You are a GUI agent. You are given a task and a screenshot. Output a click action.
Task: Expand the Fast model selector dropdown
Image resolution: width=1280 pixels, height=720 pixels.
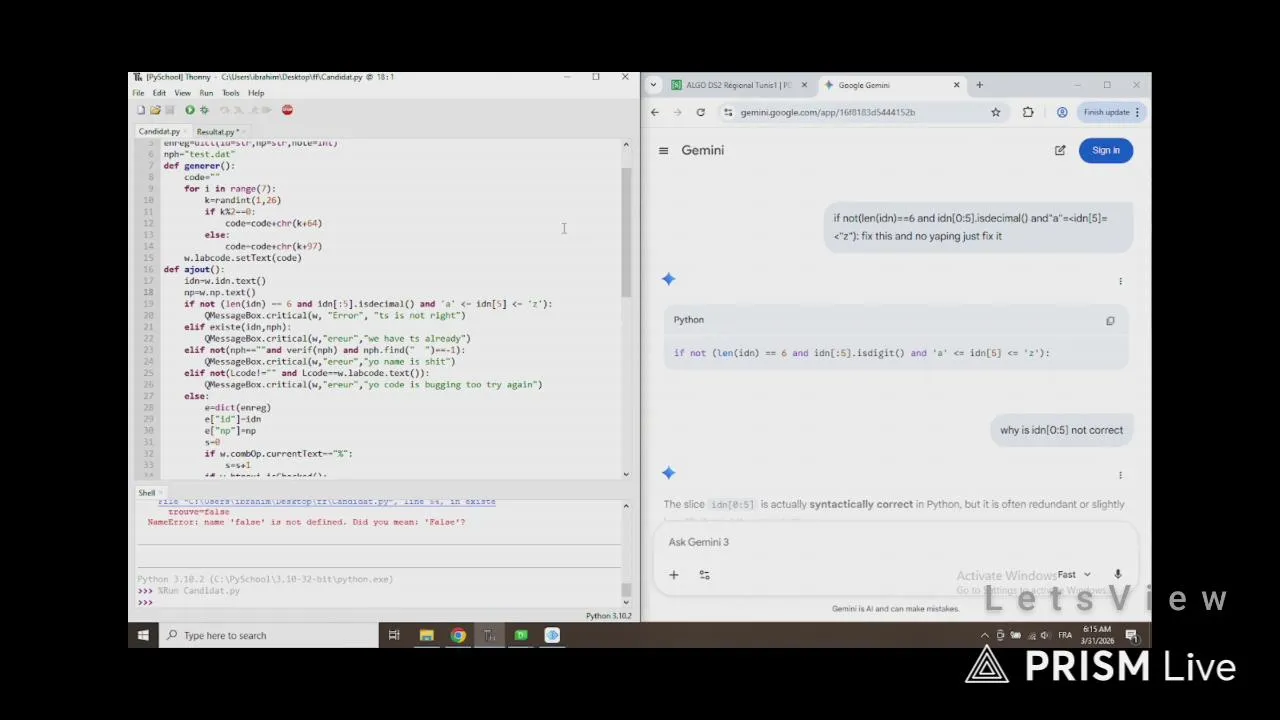[1075, 575]
